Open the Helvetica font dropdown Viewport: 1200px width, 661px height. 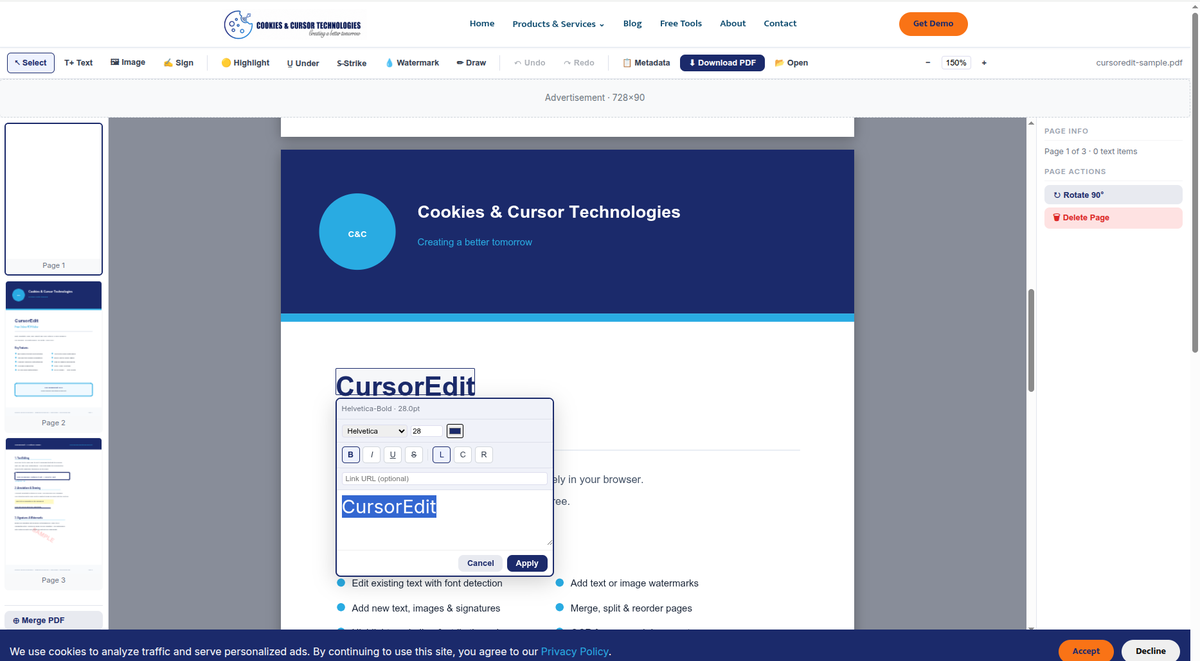coord(375,431)
